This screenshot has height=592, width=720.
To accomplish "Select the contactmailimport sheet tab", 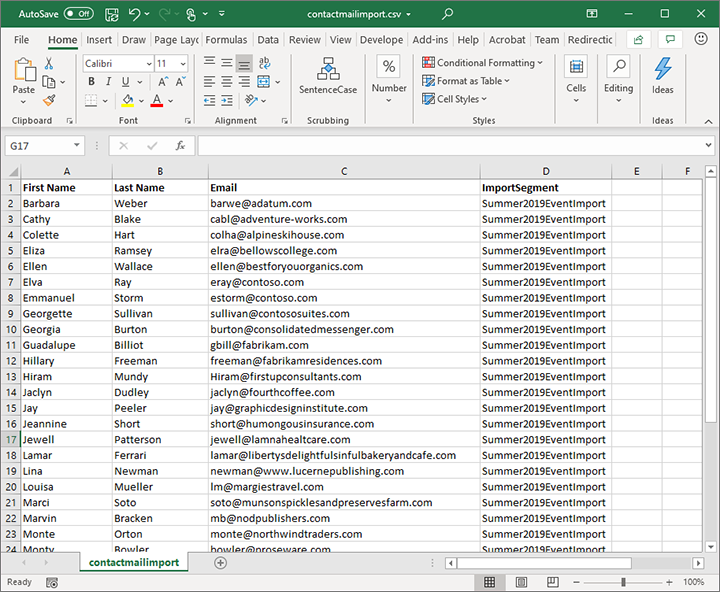I will pos(134,563).
